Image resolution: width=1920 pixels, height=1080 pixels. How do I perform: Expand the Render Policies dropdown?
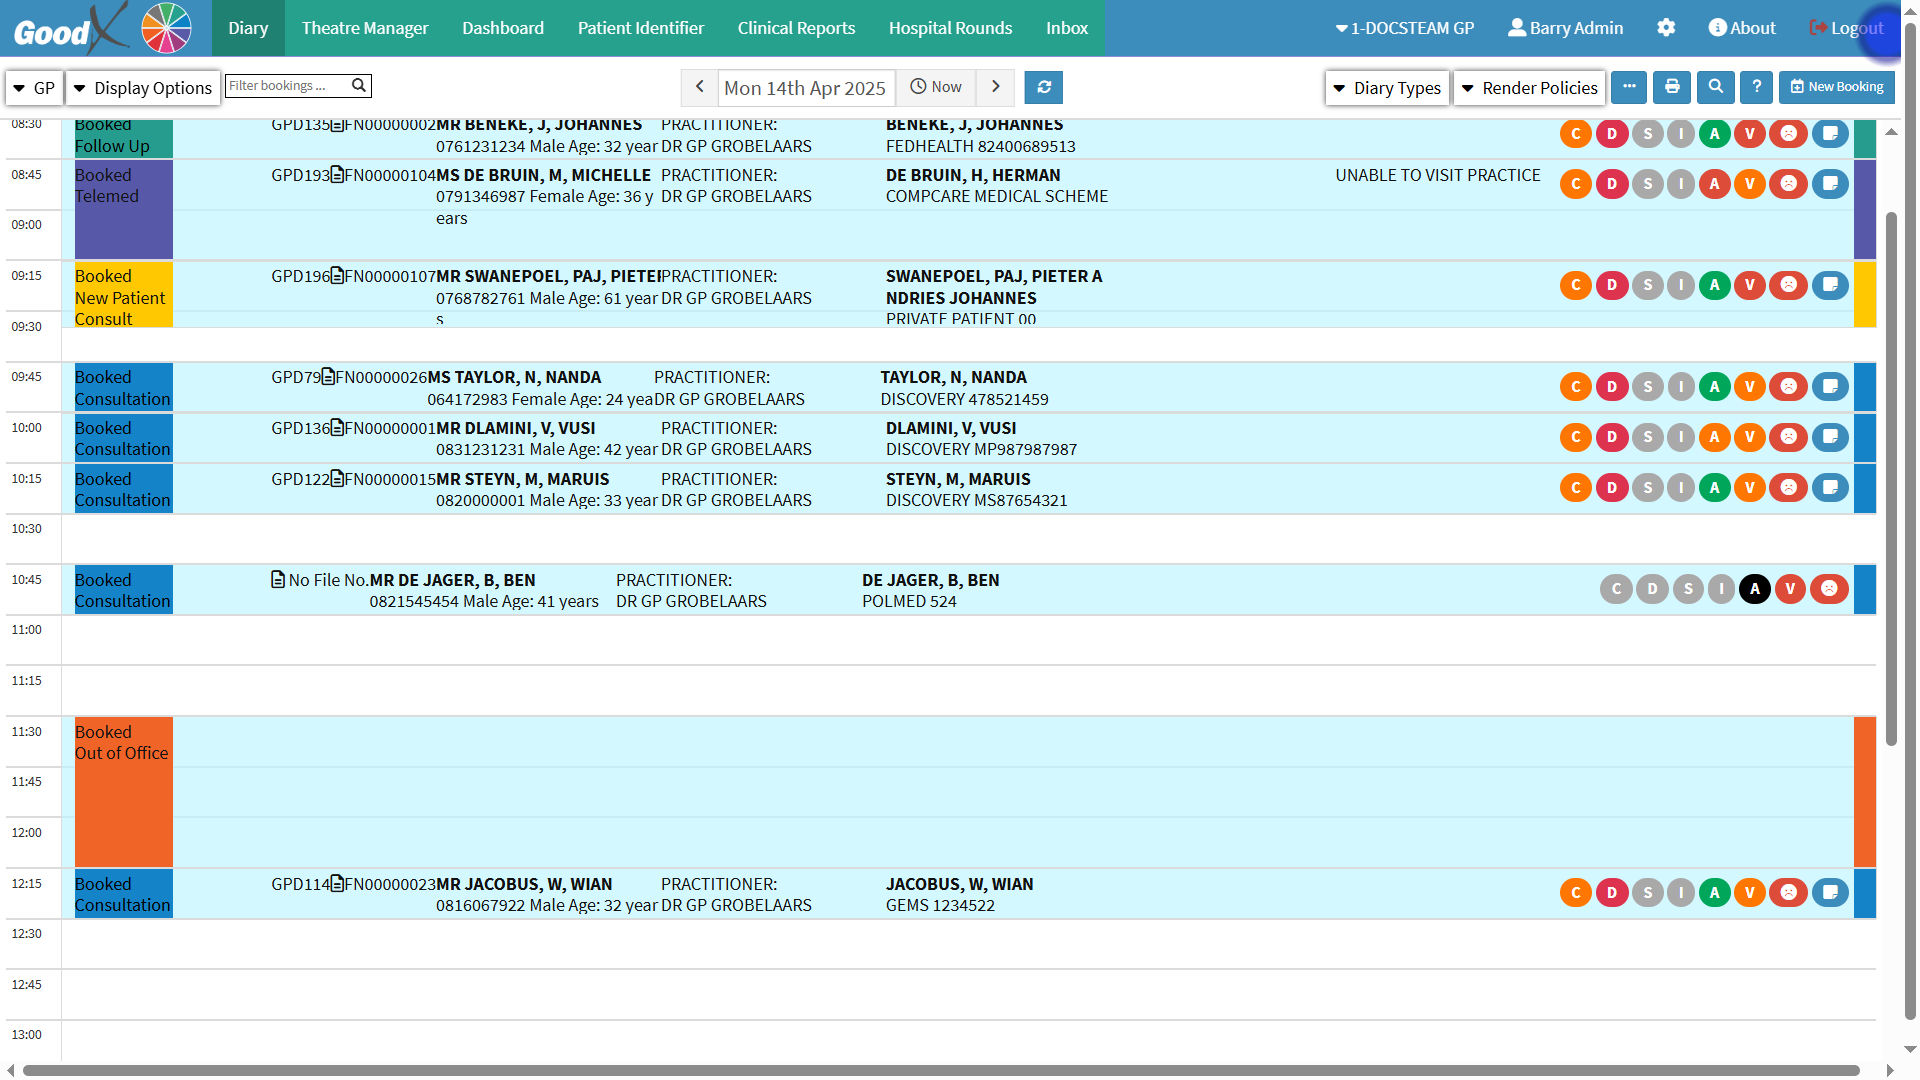tap(1529, 88)
